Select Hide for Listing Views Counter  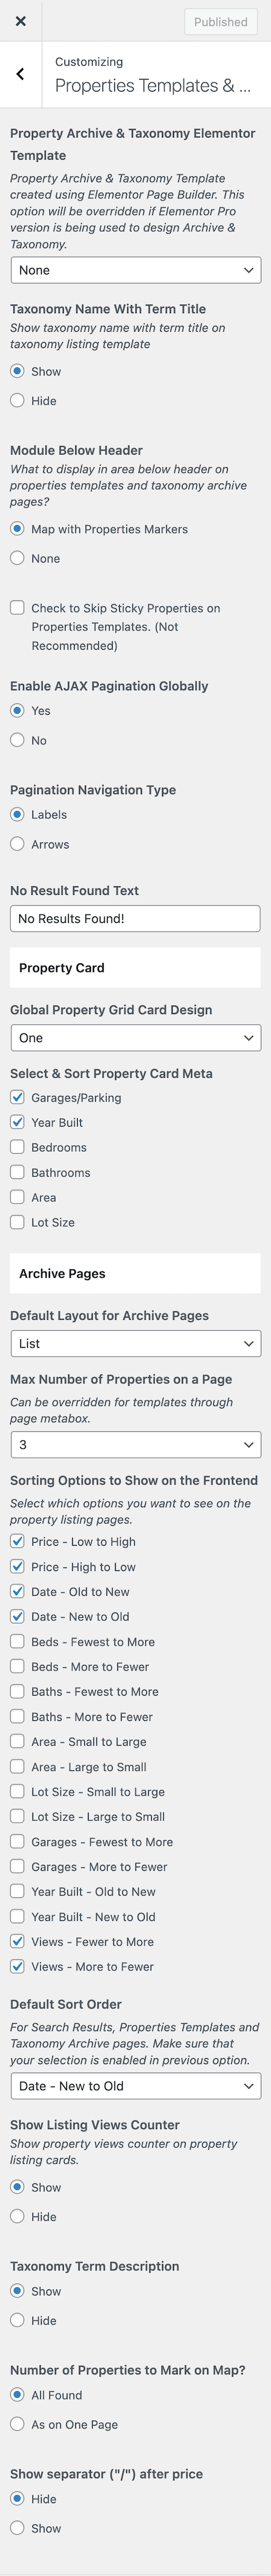(x=17, y=2217)
